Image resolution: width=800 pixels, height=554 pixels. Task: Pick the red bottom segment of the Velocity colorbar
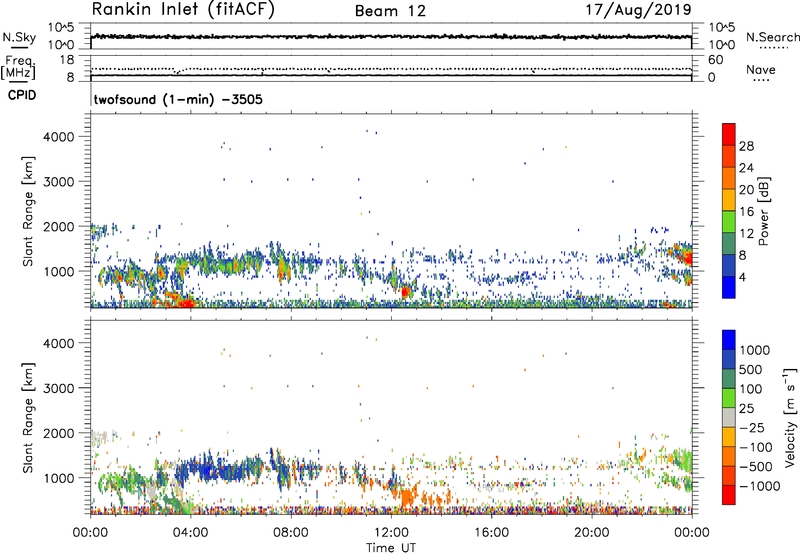click(729, 495)
